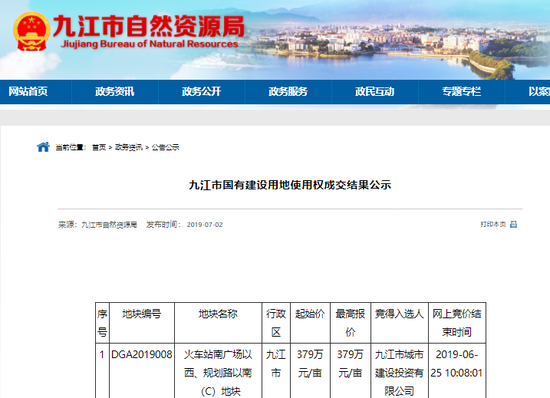Click the 打印本页 print link
The width and height of the screenshot is (550, 398).
[x=493, y=224]
